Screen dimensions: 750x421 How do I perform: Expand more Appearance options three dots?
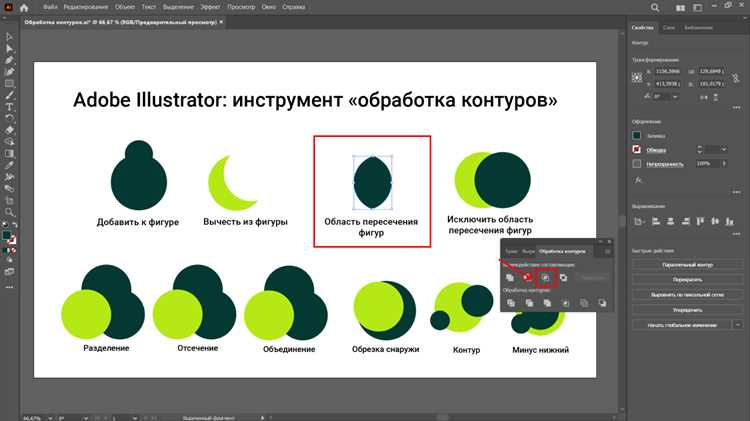click(736, 192)
